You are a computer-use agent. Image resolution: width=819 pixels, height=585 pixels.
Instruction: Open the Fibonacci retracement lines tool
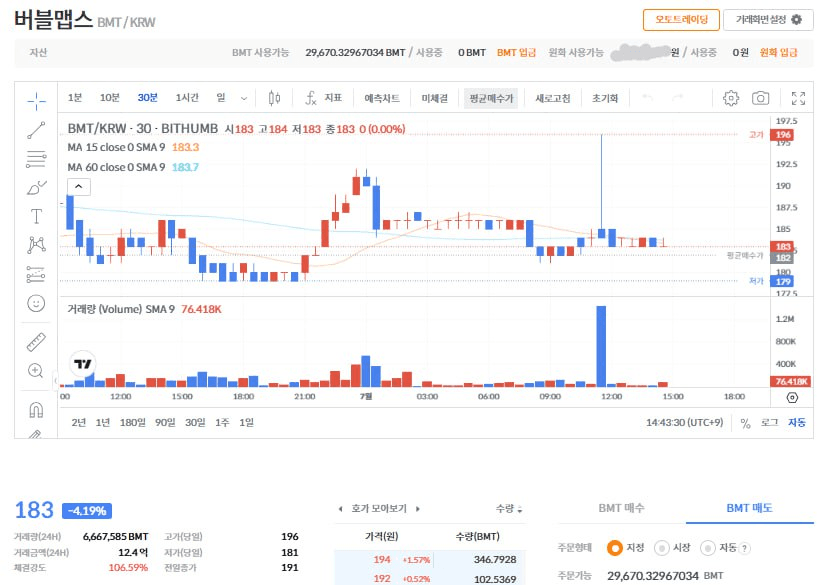pos(36,159)
